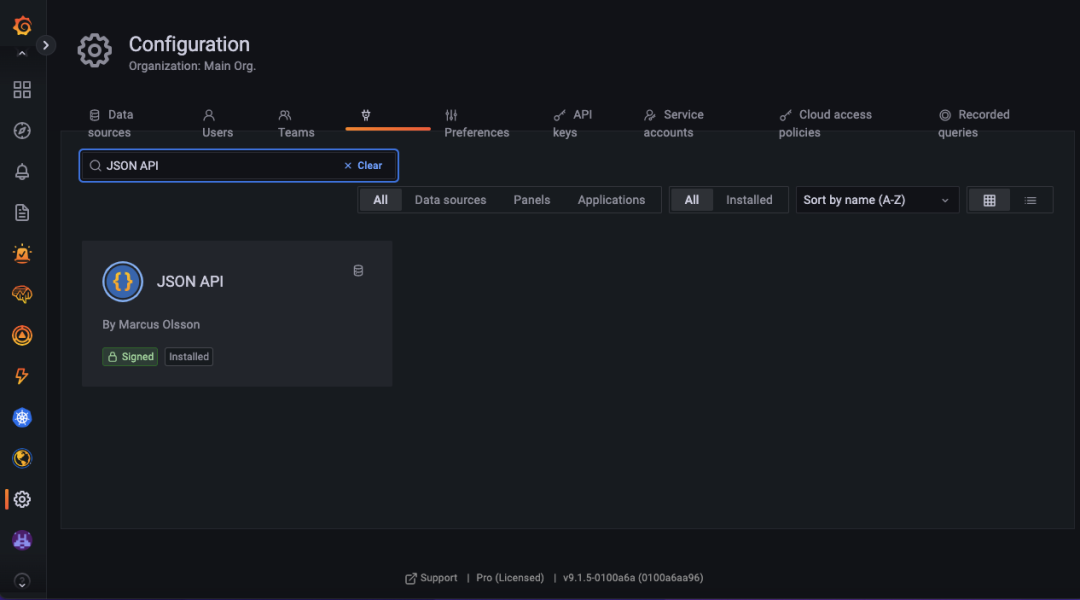The width and height of the screenshot is (1080, 600).
Task: Click the JSON API search input field
Action: pyautogui.click(x=220, y=166)
